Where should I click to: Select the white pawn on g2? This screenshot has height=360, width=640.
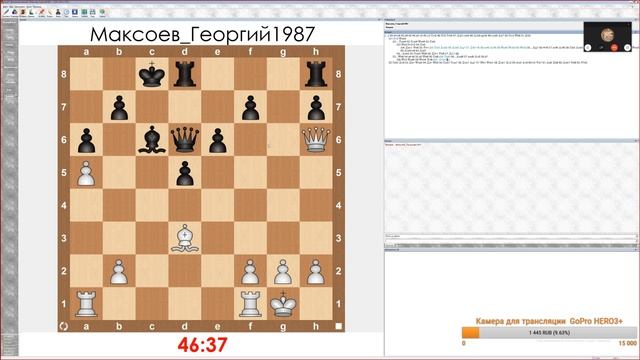(x=283, y=271)
